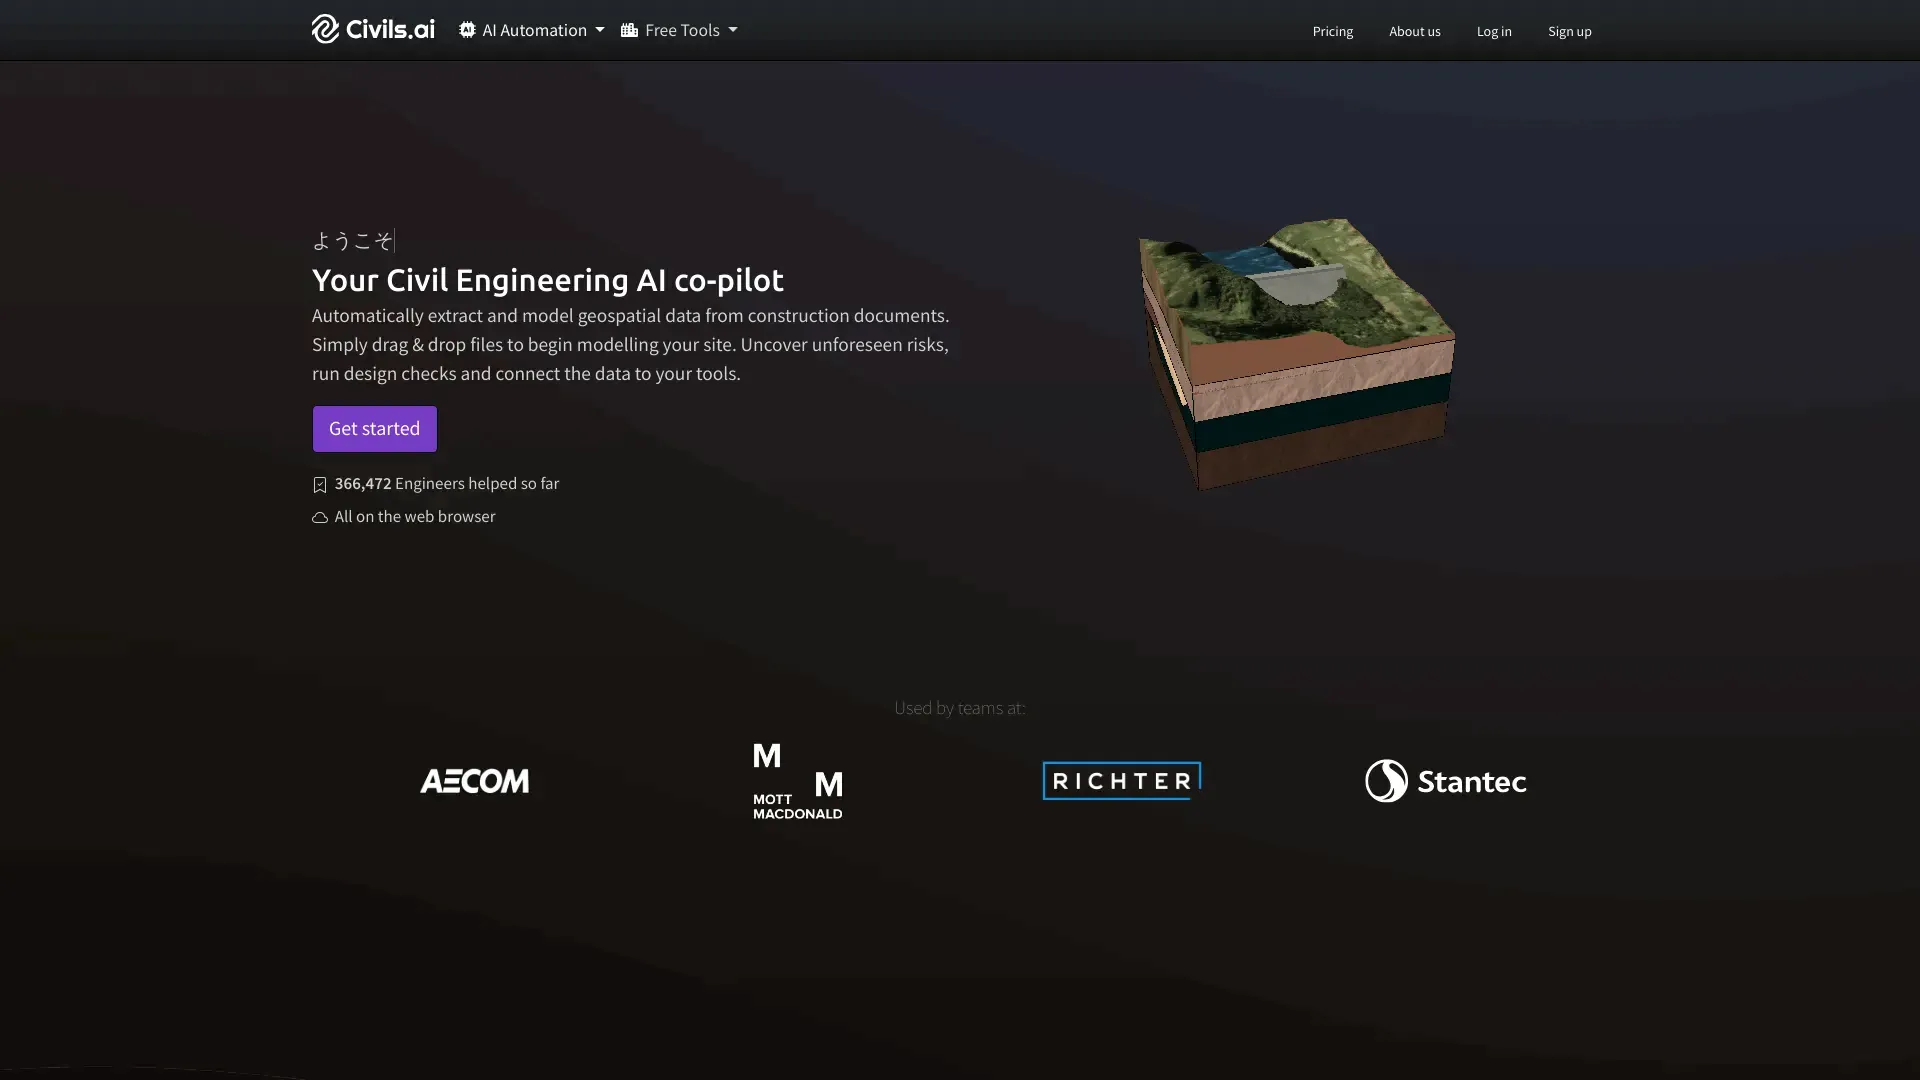
Task: Click the Civils.ai brand name text
Action: click(x=390, y=30)
